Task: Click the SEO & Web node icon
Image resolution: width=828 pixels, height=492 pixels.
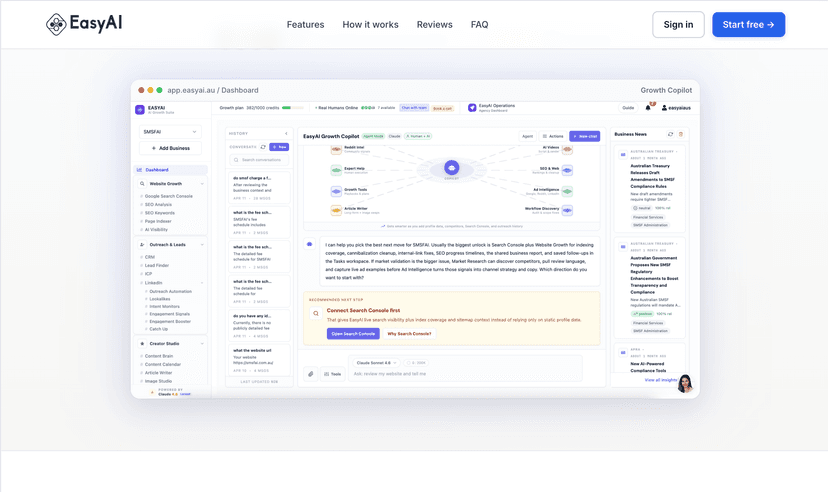Action: (567, 171)
